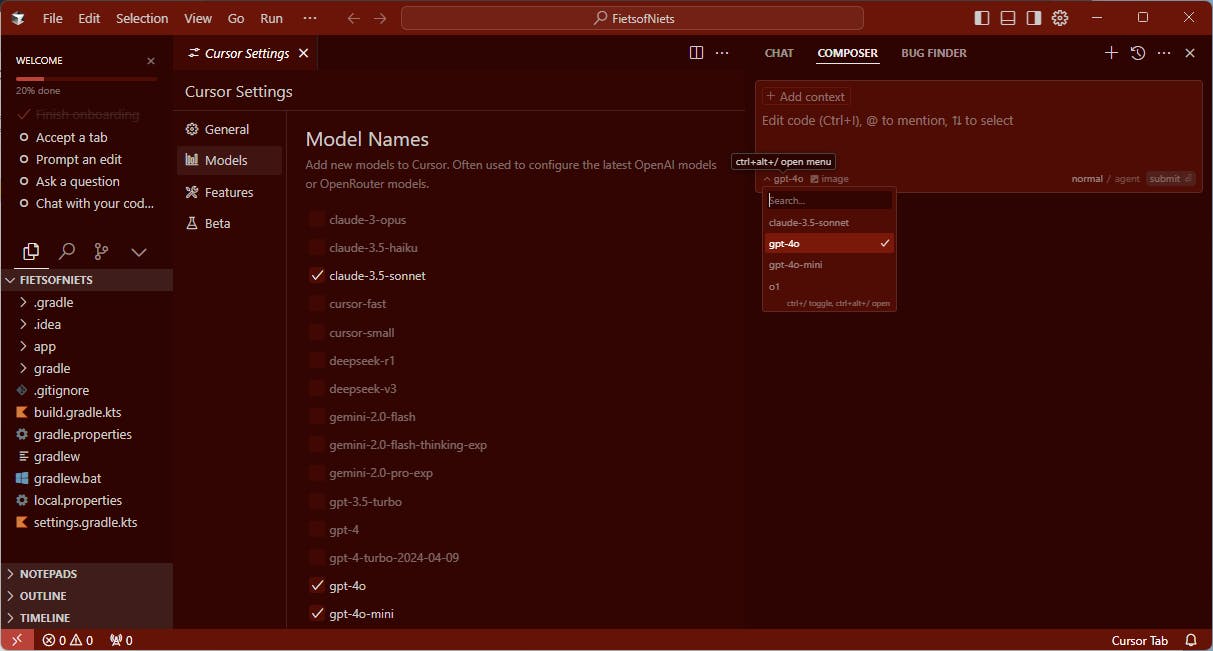The image size is (1213, 651).
Task: Open the settings gear in title bar
Action: [x=1060, y=18]
